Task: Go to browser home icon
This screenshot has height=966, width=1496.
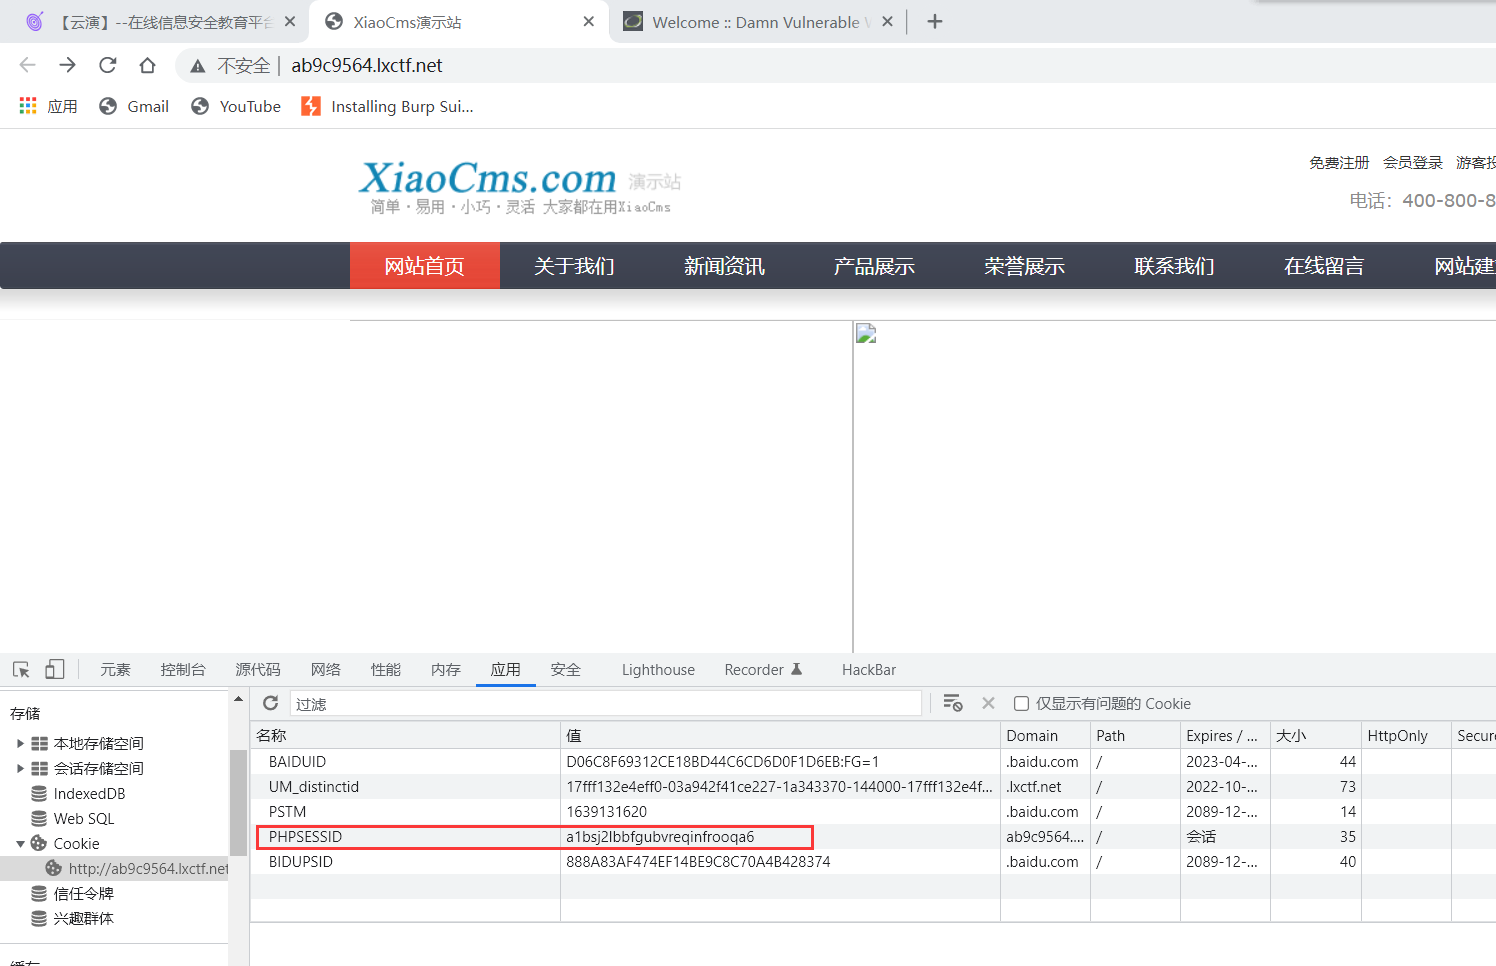Action: coord(147,65)
